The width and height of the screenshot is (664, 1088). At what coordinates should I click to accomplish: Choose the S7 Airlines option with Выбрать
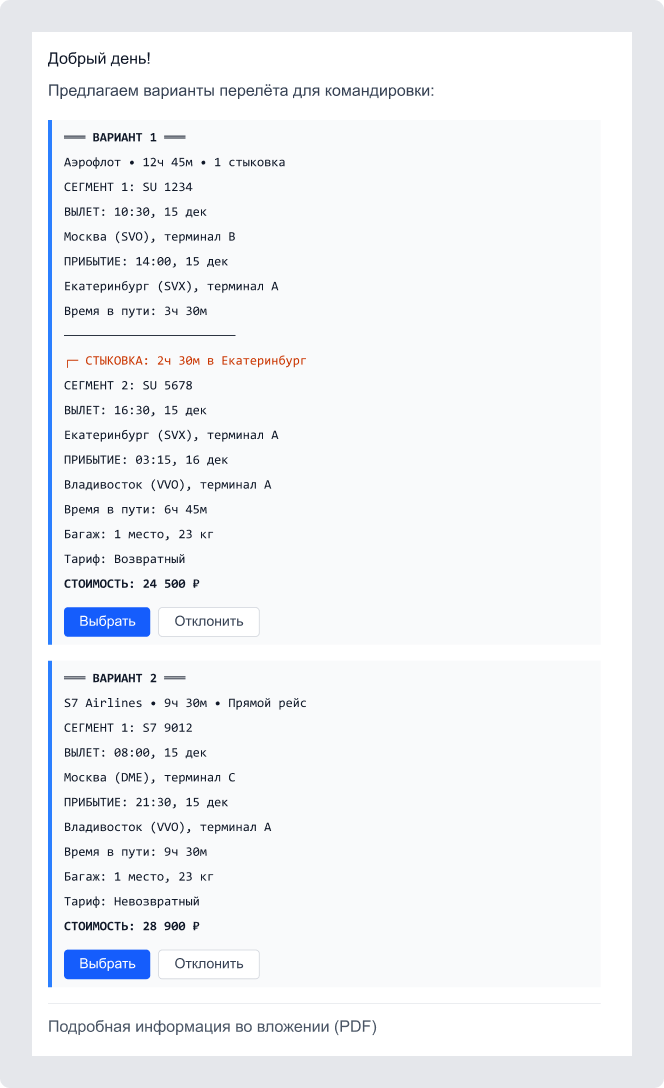click(x=107, y=964)
